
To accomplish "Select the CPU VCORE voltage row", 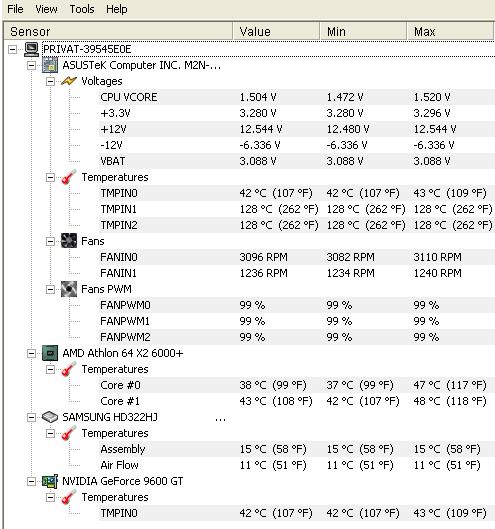I will 297,97.
